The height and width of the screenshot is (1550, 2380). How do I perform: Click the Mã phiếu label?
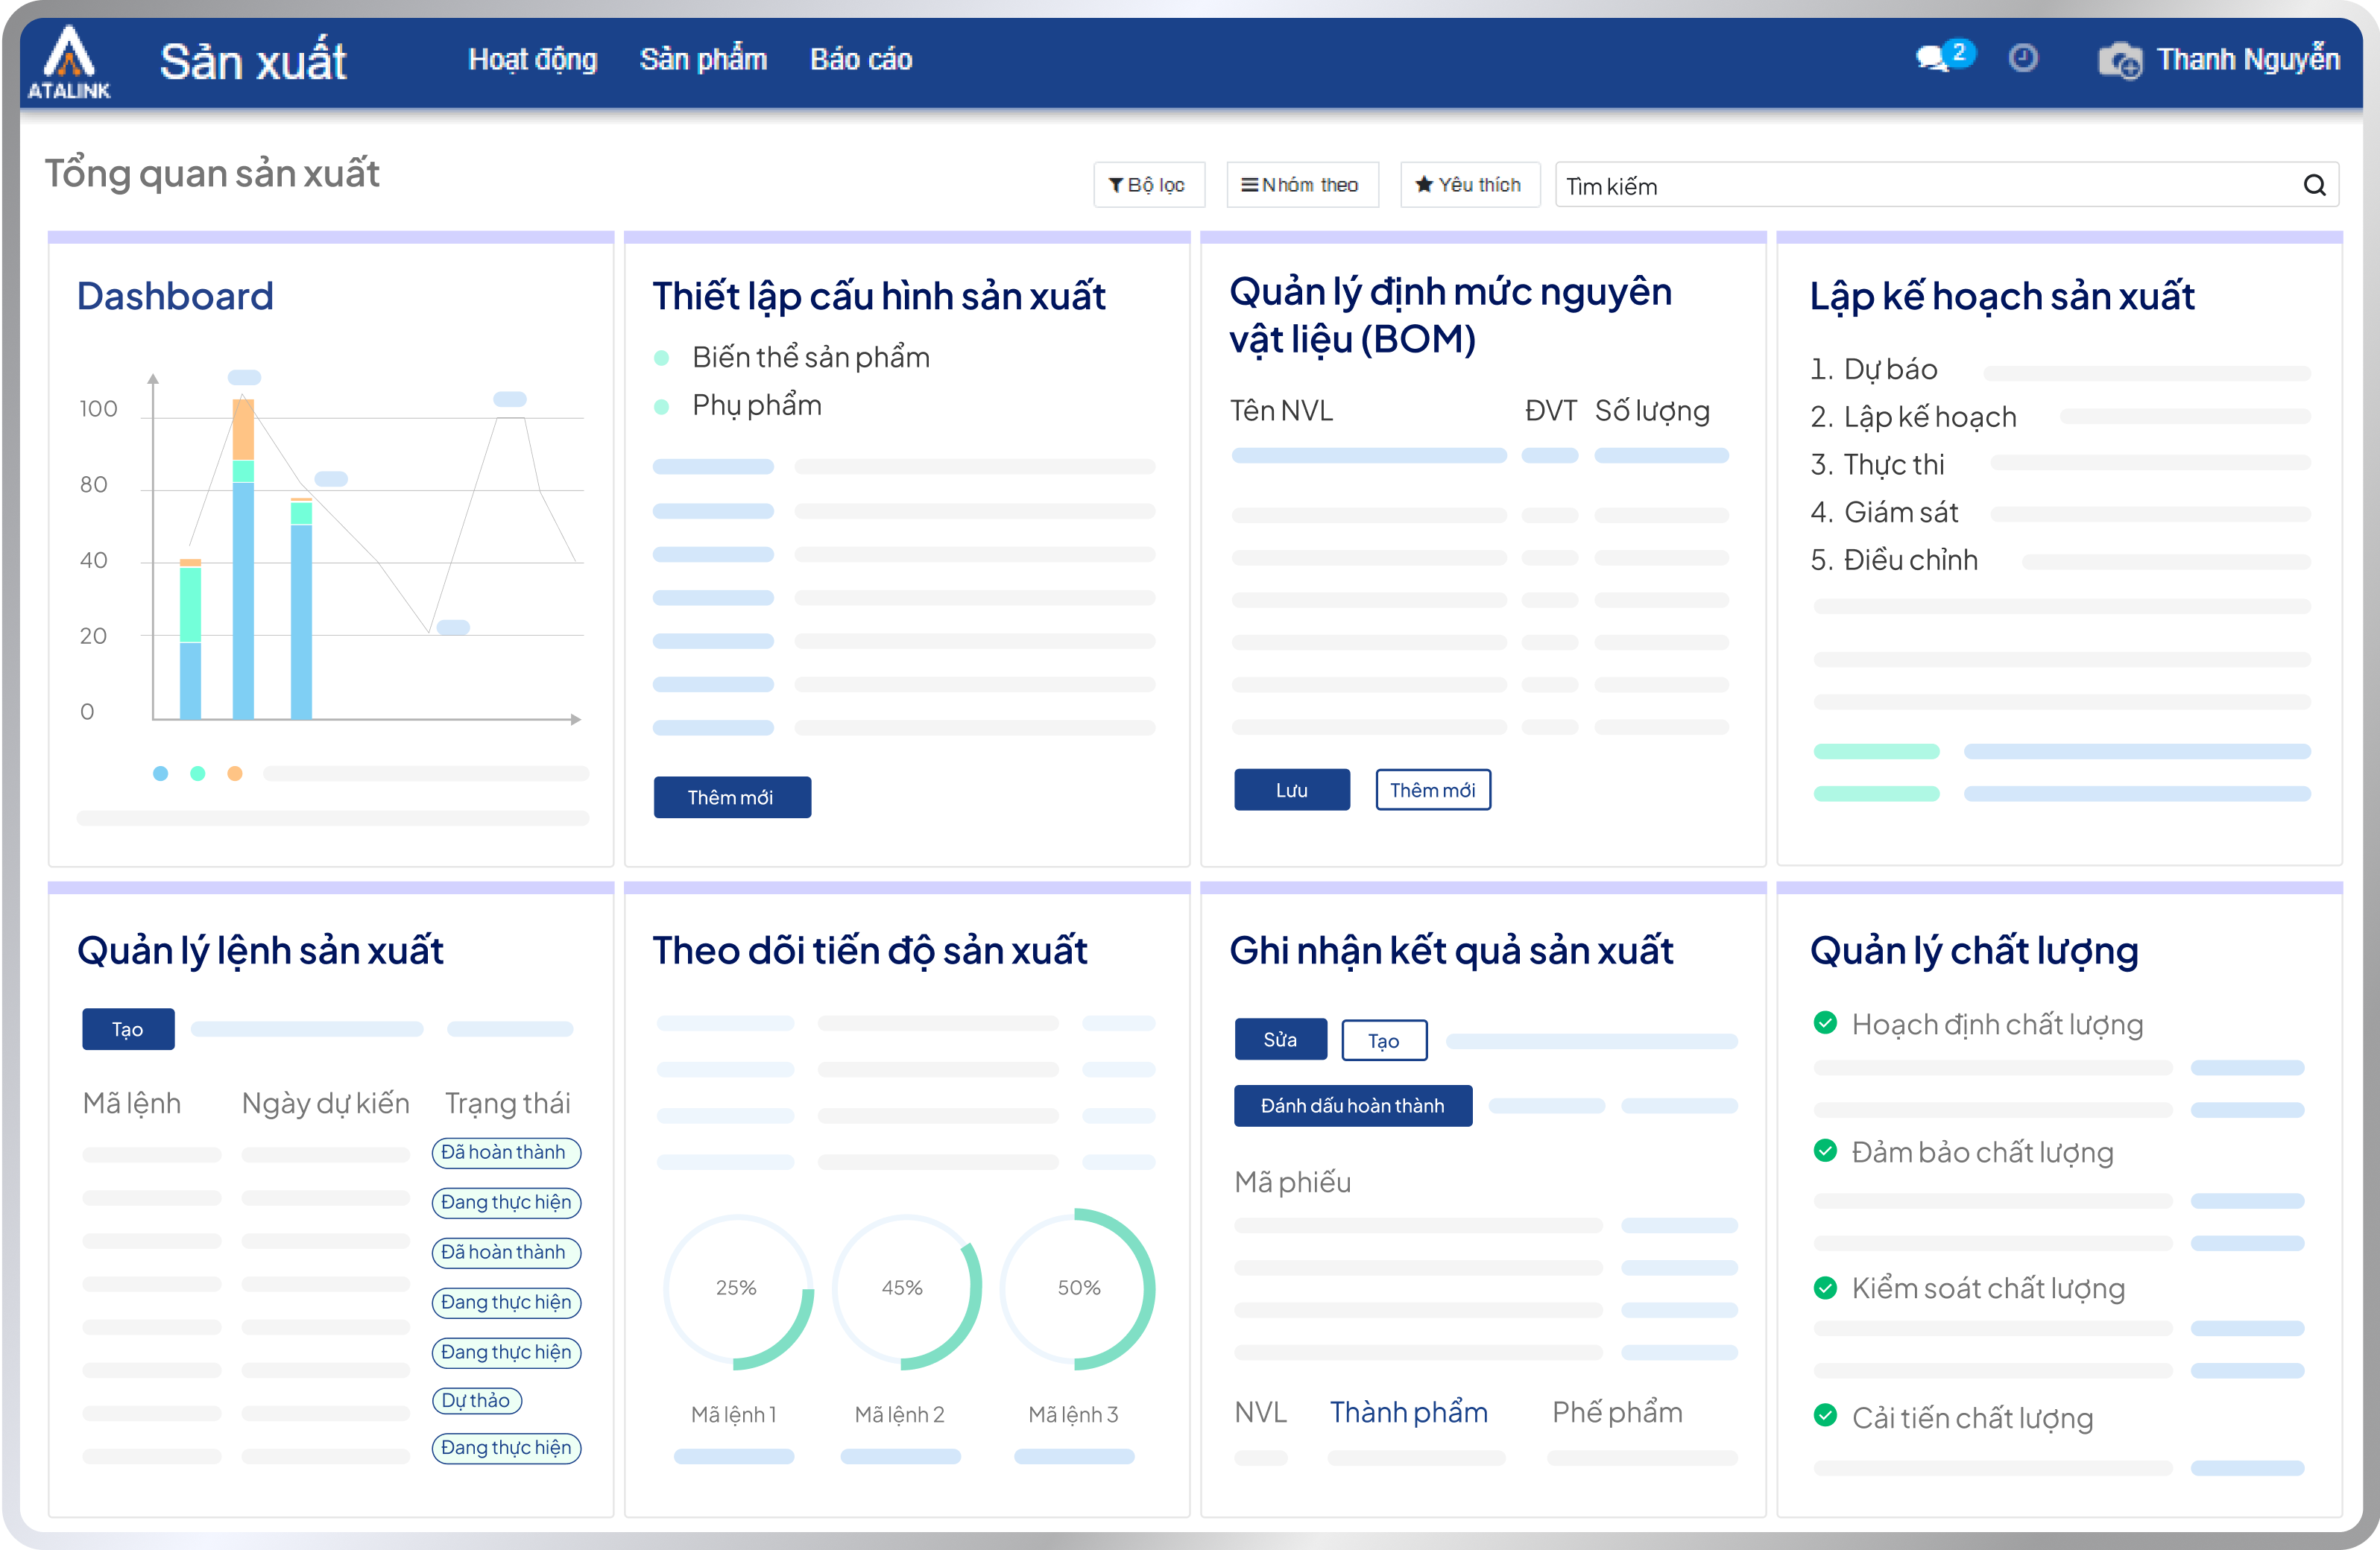coord(1293,1182)
